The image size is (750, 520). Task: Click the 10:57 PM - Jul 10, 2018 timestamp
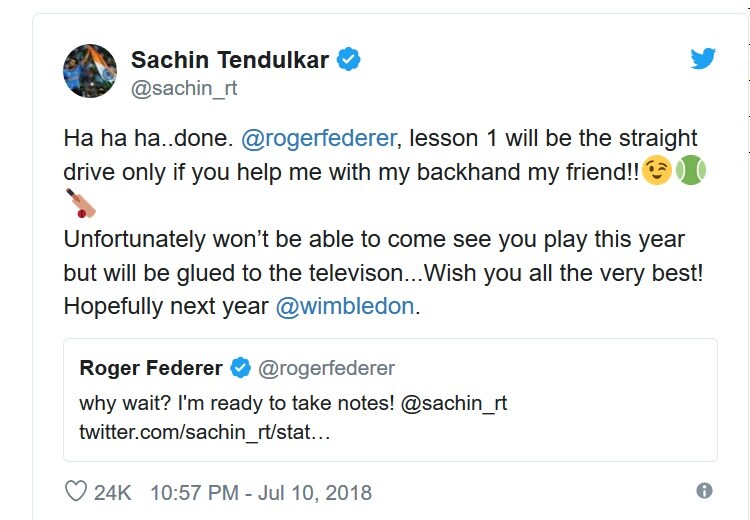pyautogui.click(x=260, y=492)
